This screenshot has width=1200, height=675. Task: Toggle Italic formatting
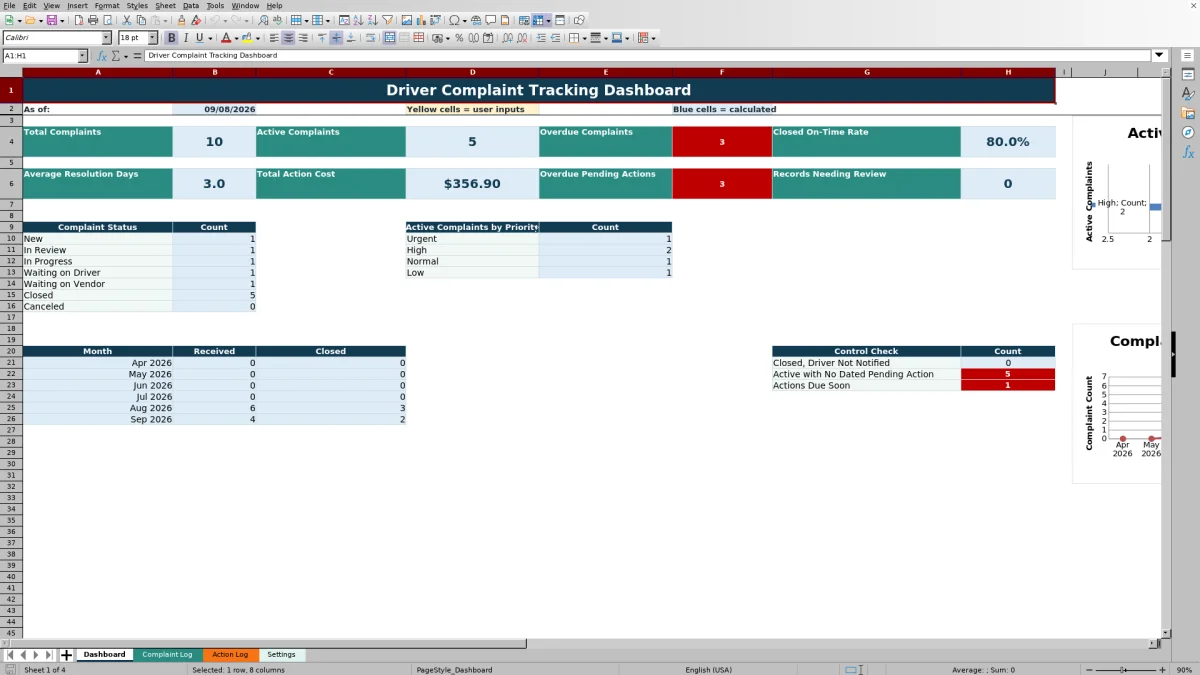point(185,38)
